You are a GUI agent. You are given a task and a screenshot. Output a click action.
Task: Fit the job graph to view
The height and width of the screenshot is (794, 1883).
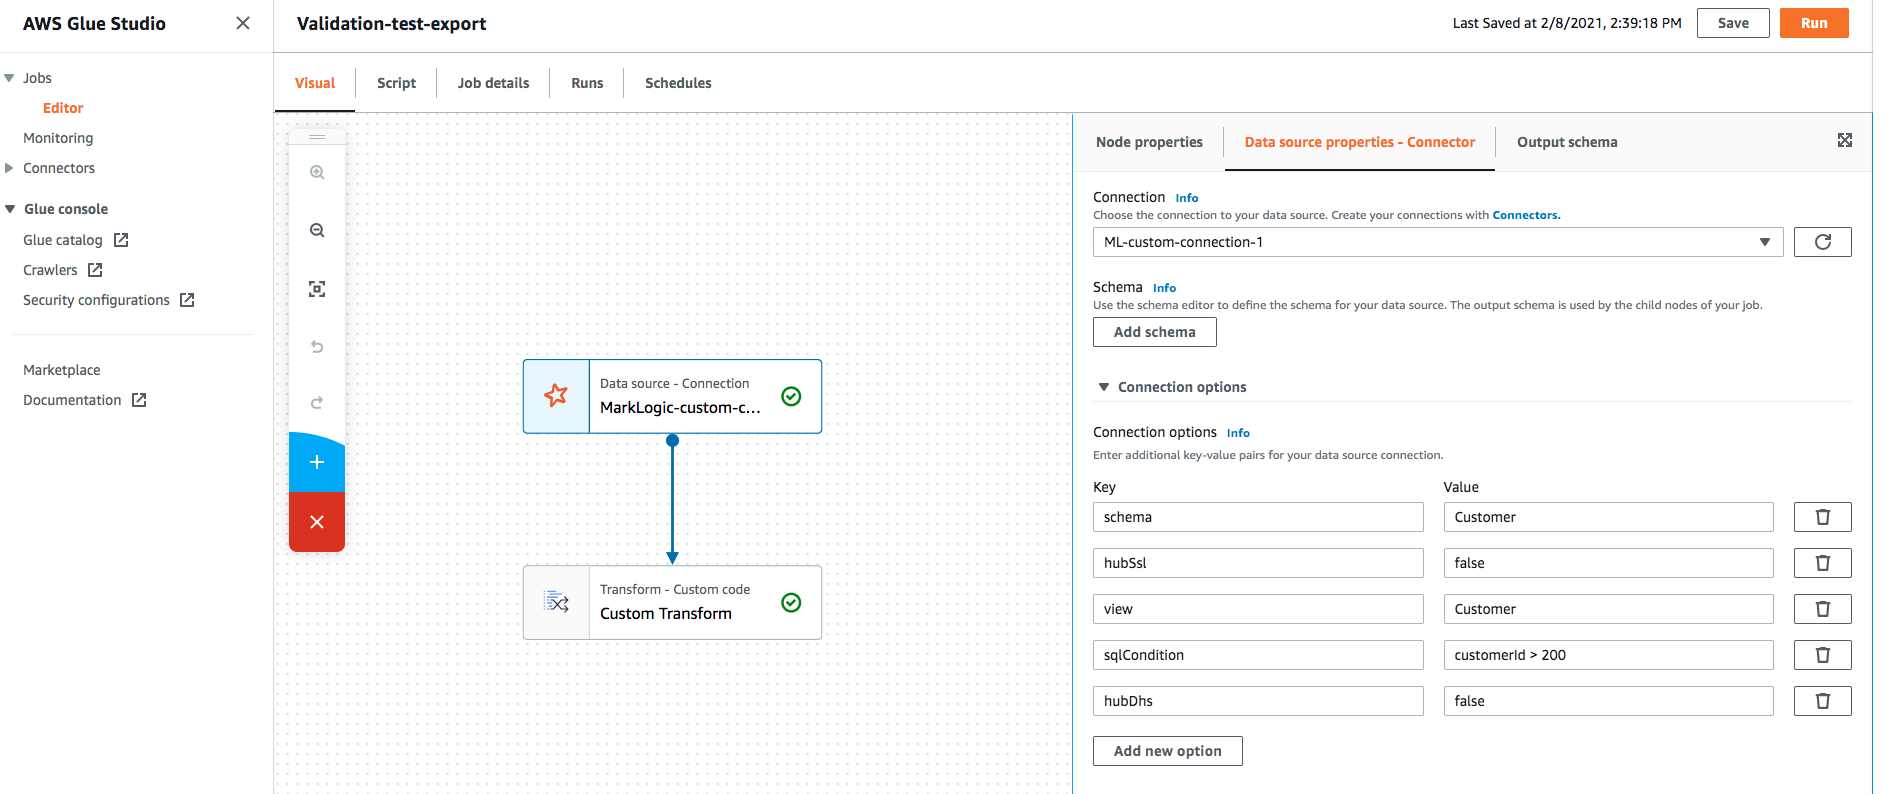pos(317,289)
